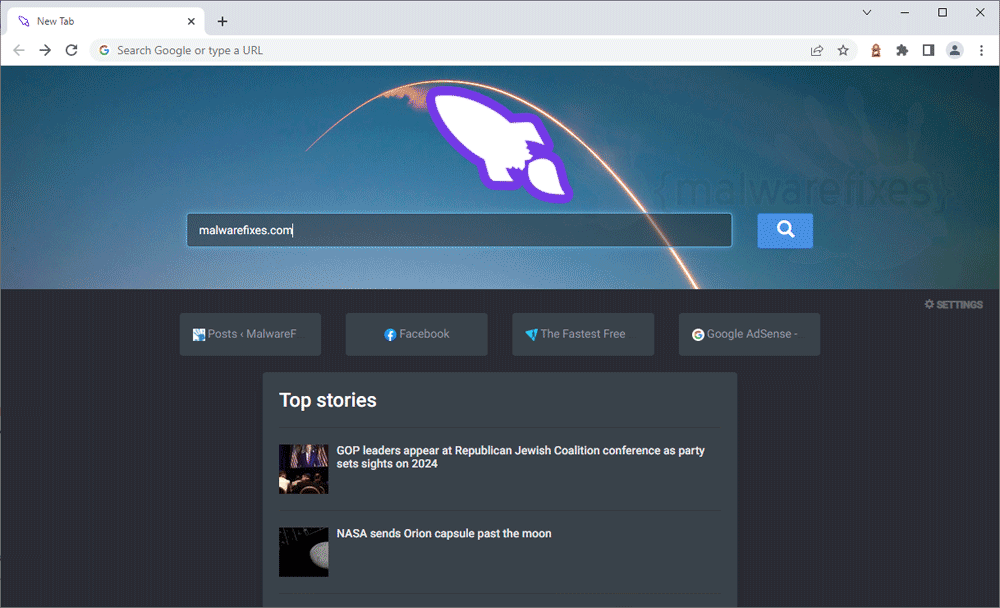Open the Extensions puzzle menu

click(902, 50)
